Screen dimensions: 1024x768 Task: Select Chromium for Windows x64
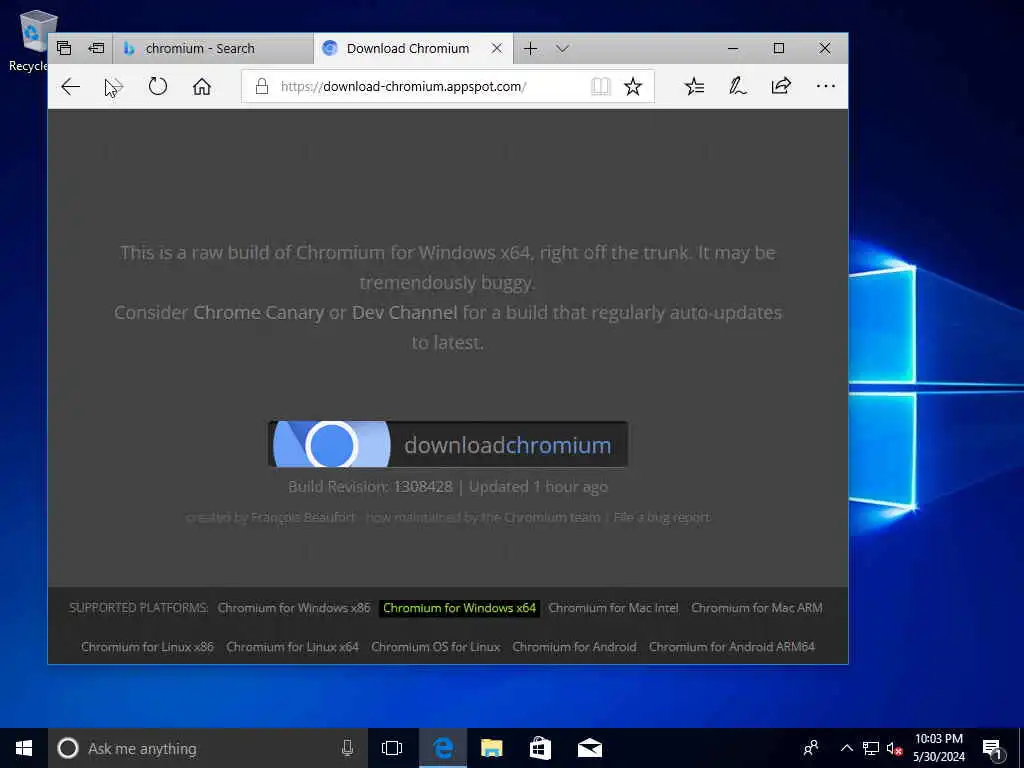(x=459, y=608)
